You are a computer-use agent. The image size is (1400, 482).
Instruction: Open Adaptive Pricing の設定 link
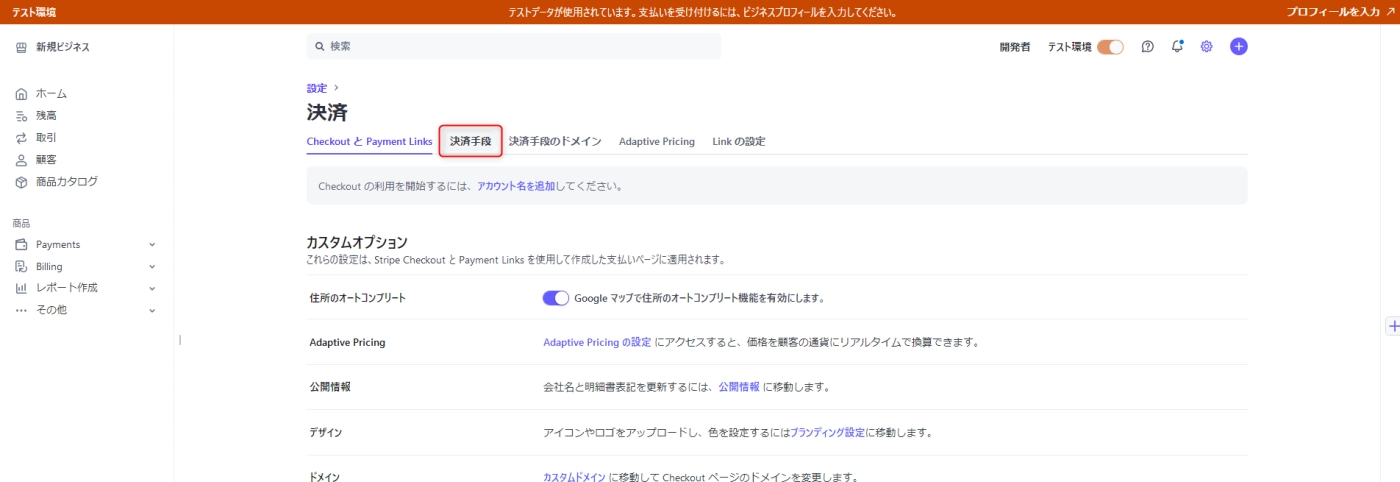[597, 342]
